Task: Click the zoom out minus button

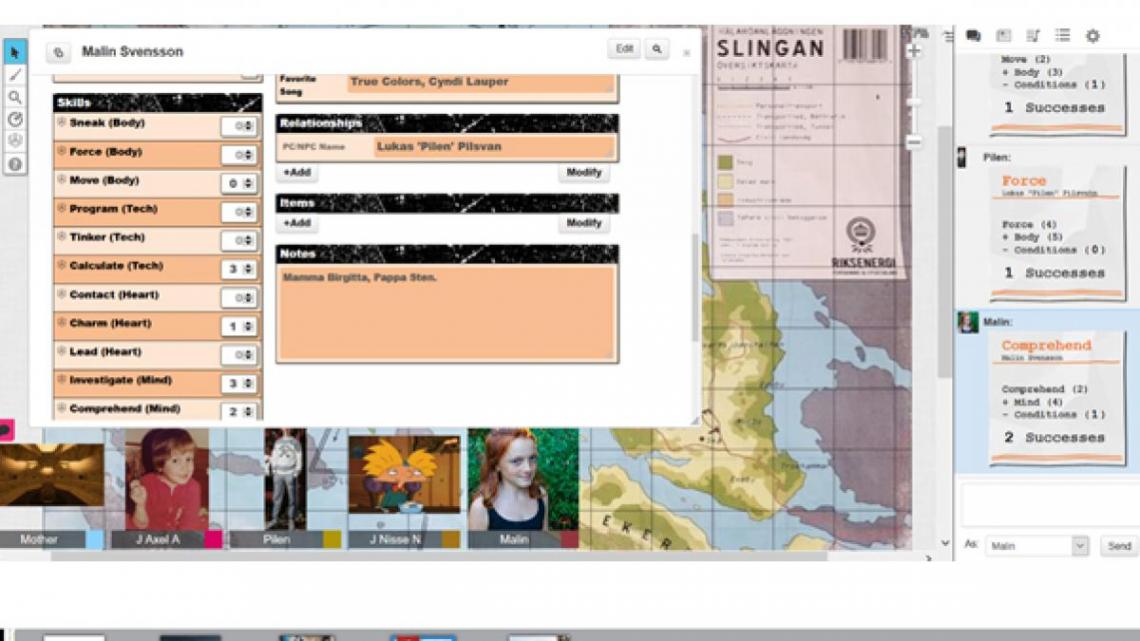Action: click(913, 142)
